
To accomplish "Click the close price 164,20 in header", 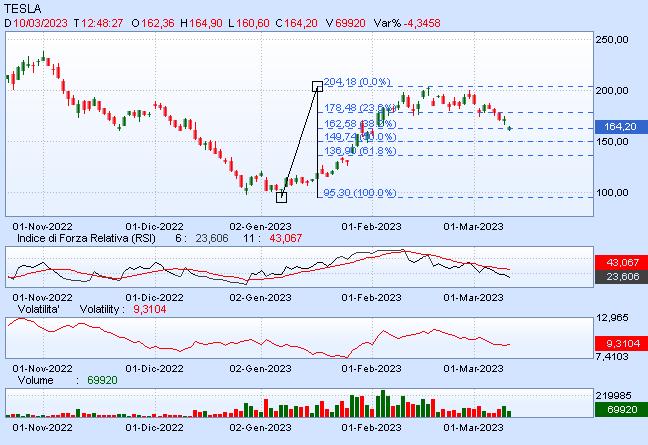I will (300, 23).
